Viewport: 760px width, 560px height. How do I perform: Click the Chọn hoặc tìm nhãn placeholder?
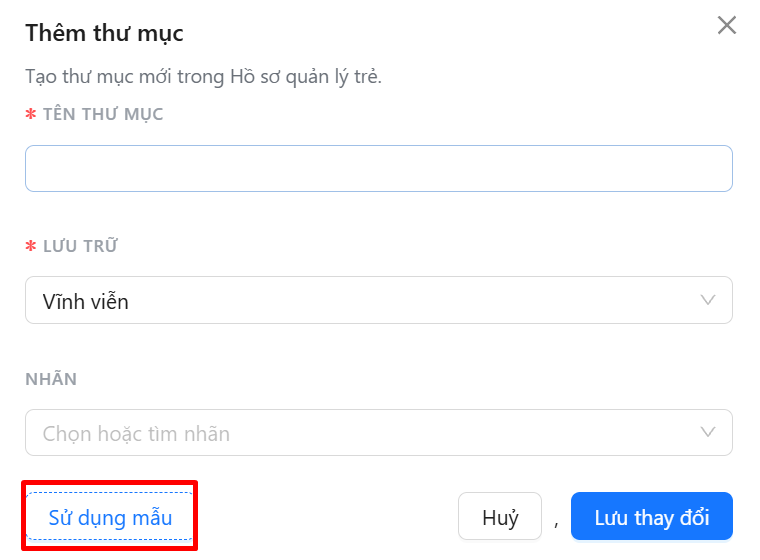(x=136, y=434)
